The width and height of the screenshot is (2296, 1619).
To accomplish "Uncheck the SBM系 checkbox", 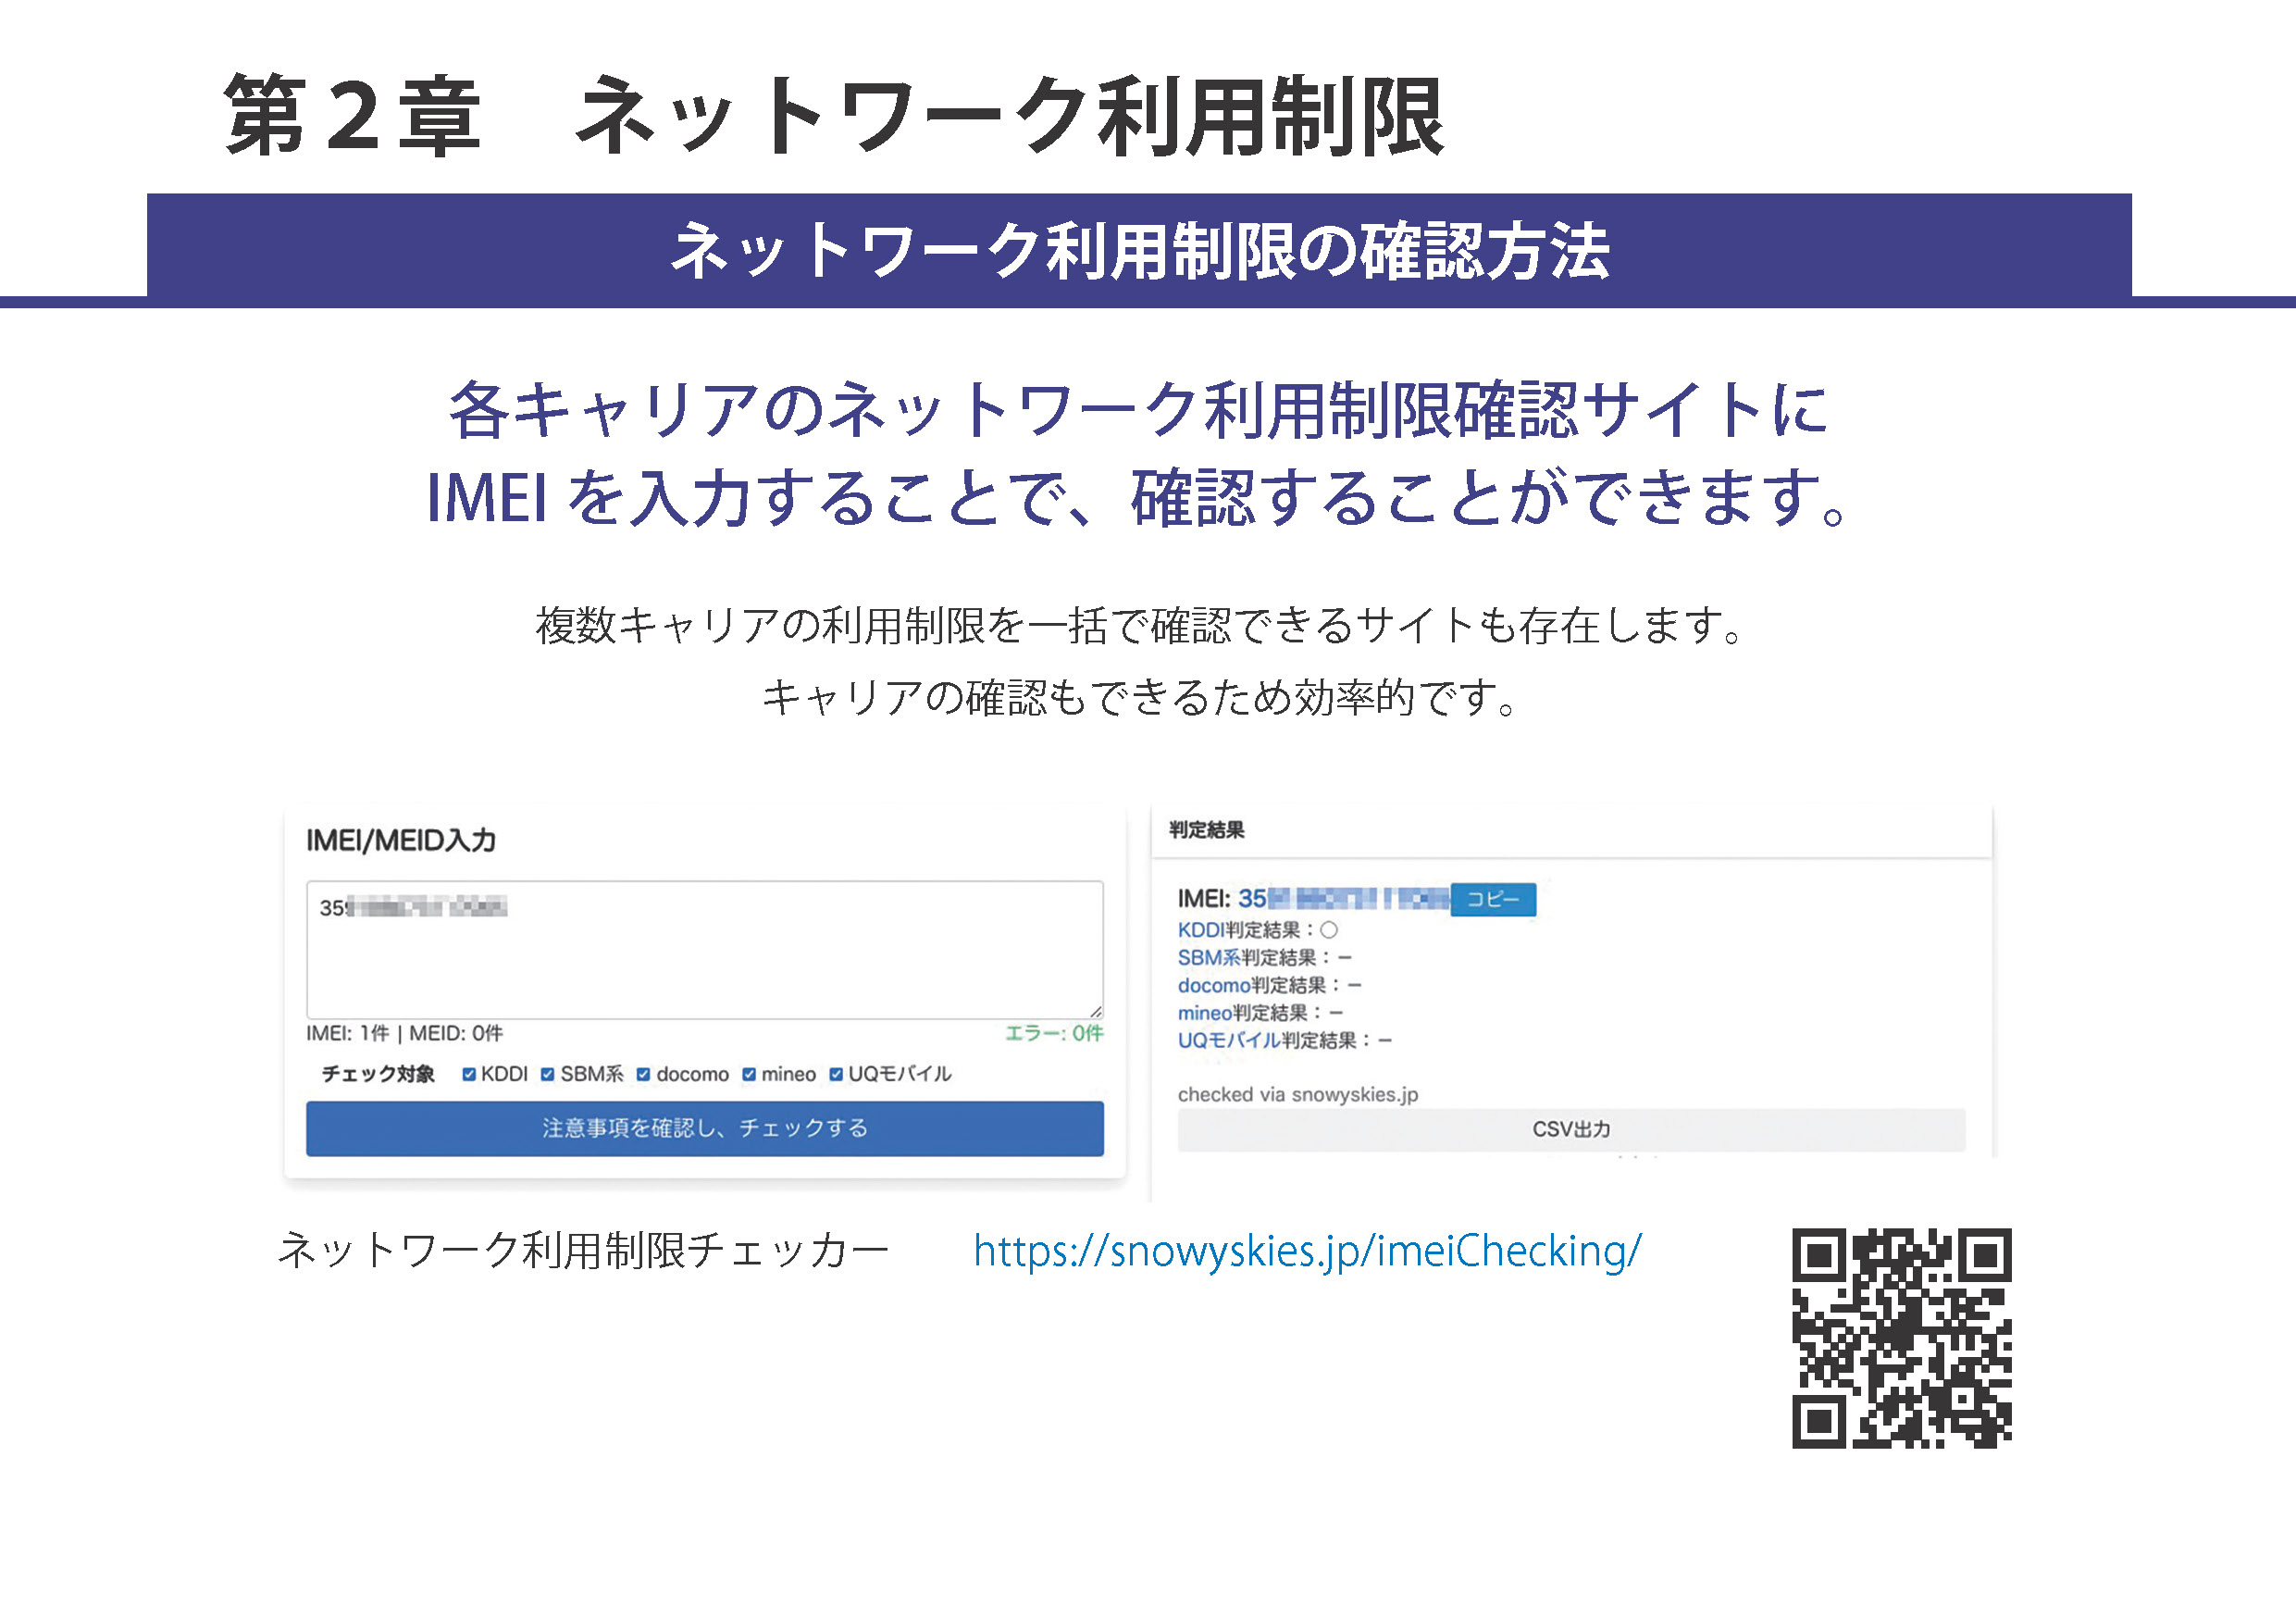I will [548, 1074].
